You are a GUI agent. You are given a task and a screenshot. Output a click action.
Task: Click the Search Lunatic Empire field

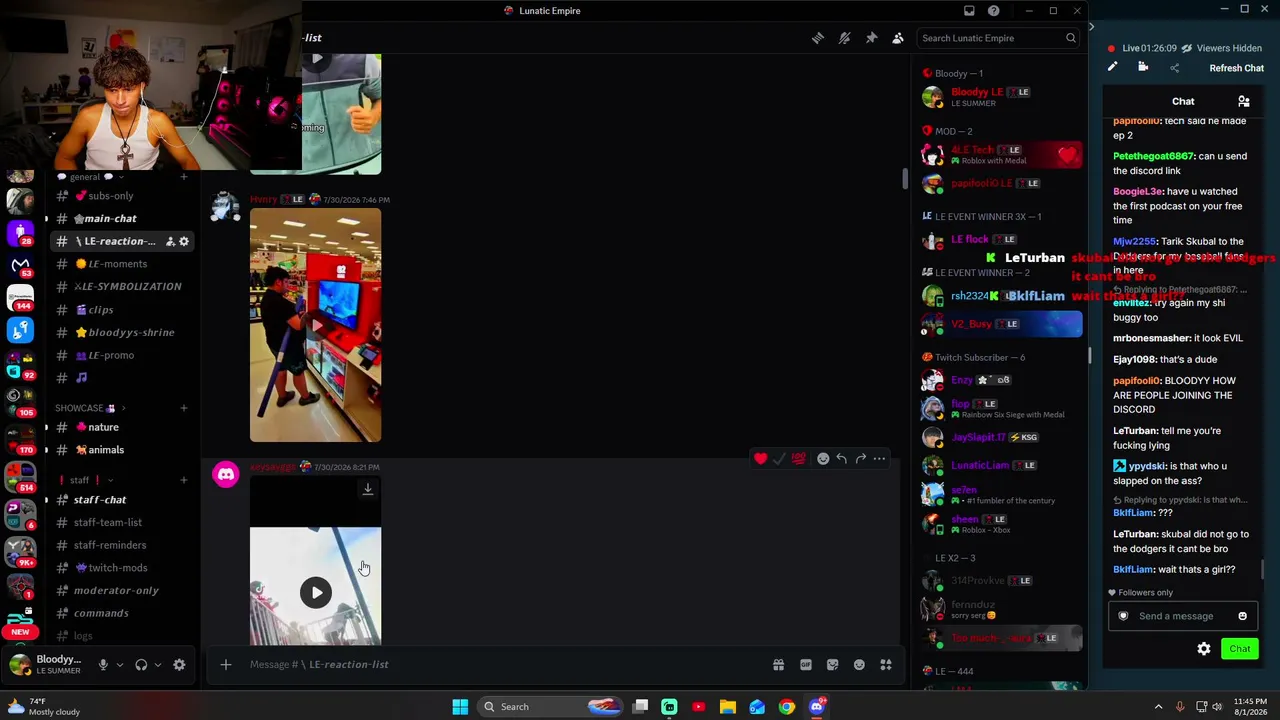998,38
